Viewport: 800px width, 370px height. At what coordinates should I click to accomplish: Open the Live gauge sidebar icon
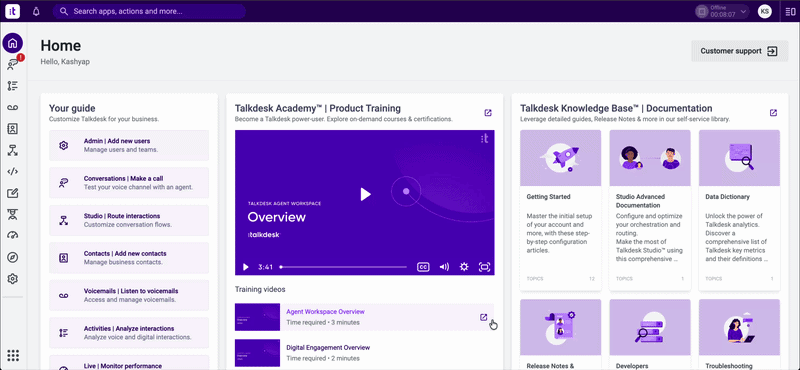click(x=13, y=235)
